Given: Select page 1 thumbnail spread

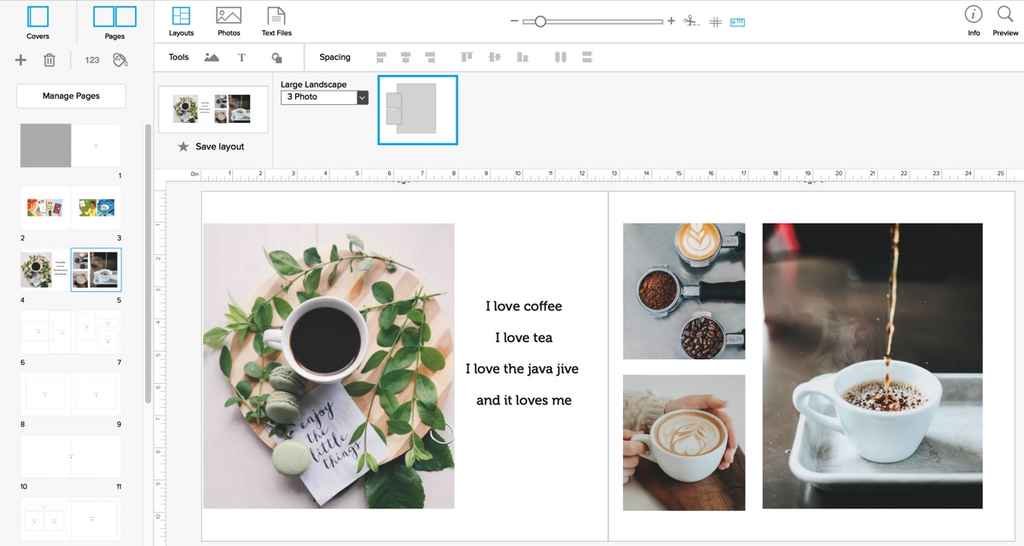Looking at the screenshot, I should (x=71, y=146).
